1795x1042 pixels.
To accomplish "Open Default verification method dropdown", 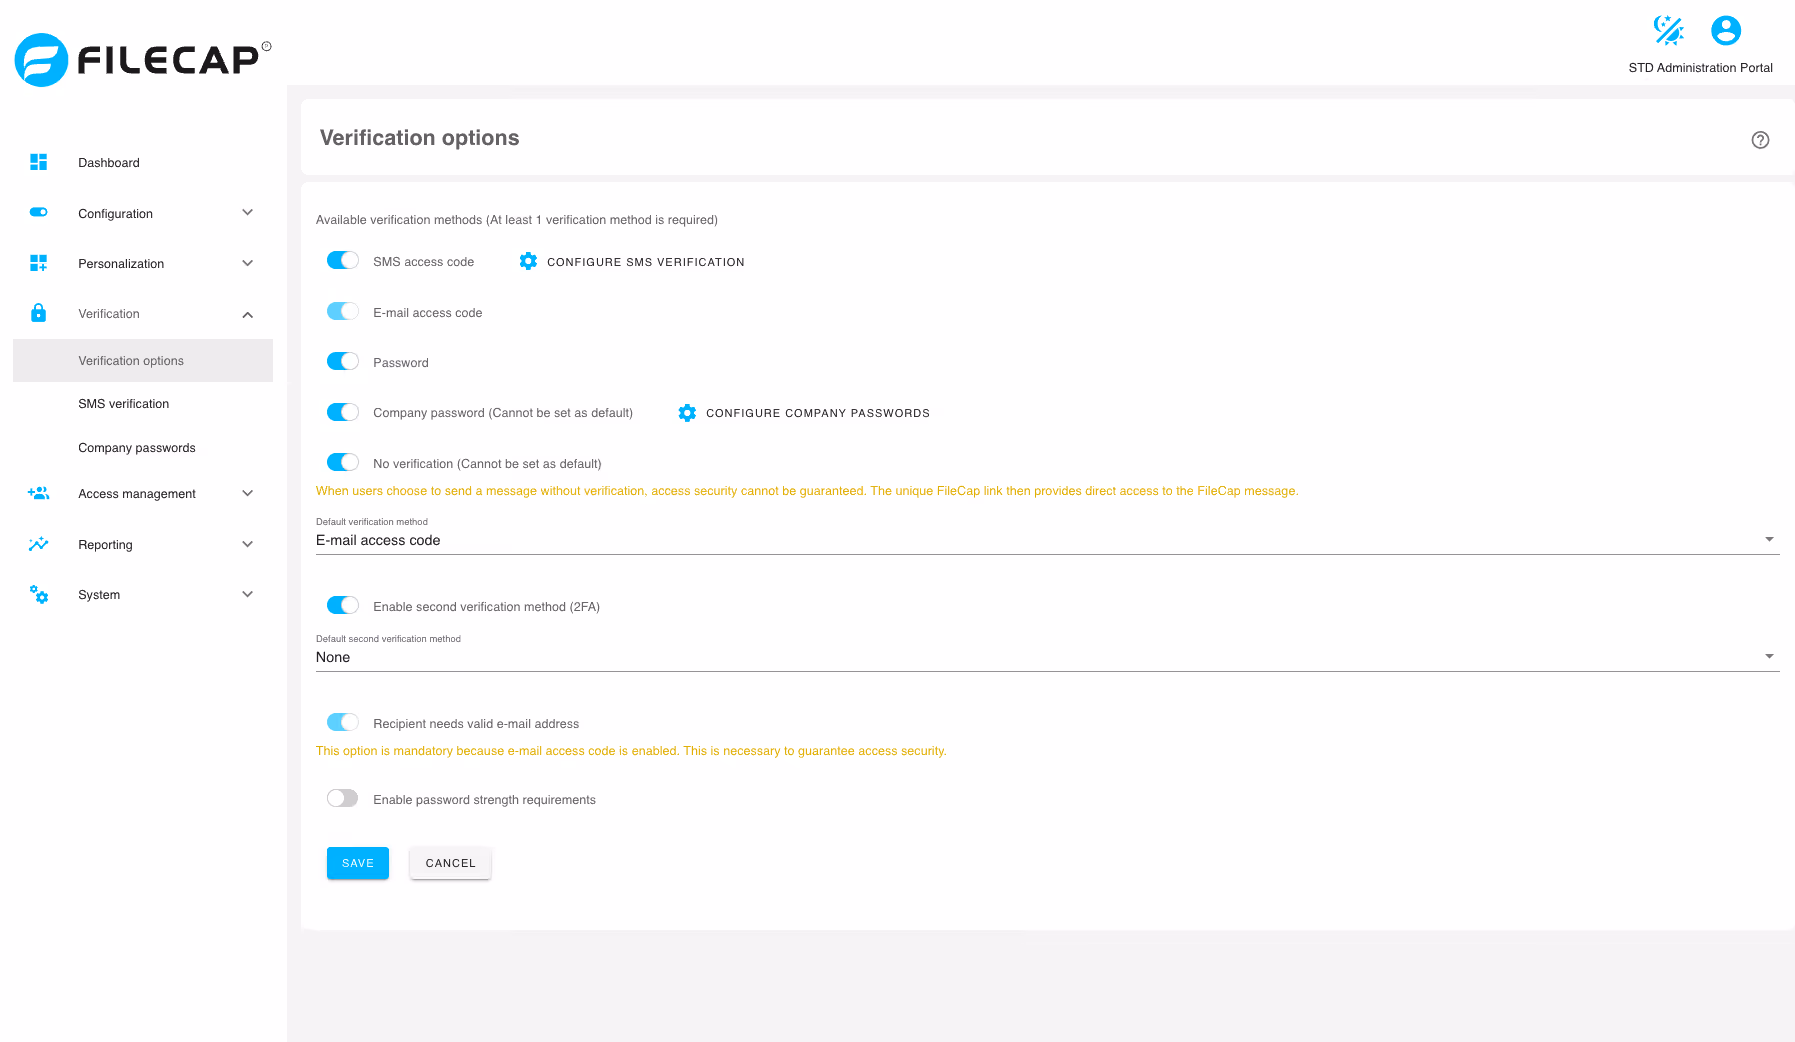I will coord(1047,540).
